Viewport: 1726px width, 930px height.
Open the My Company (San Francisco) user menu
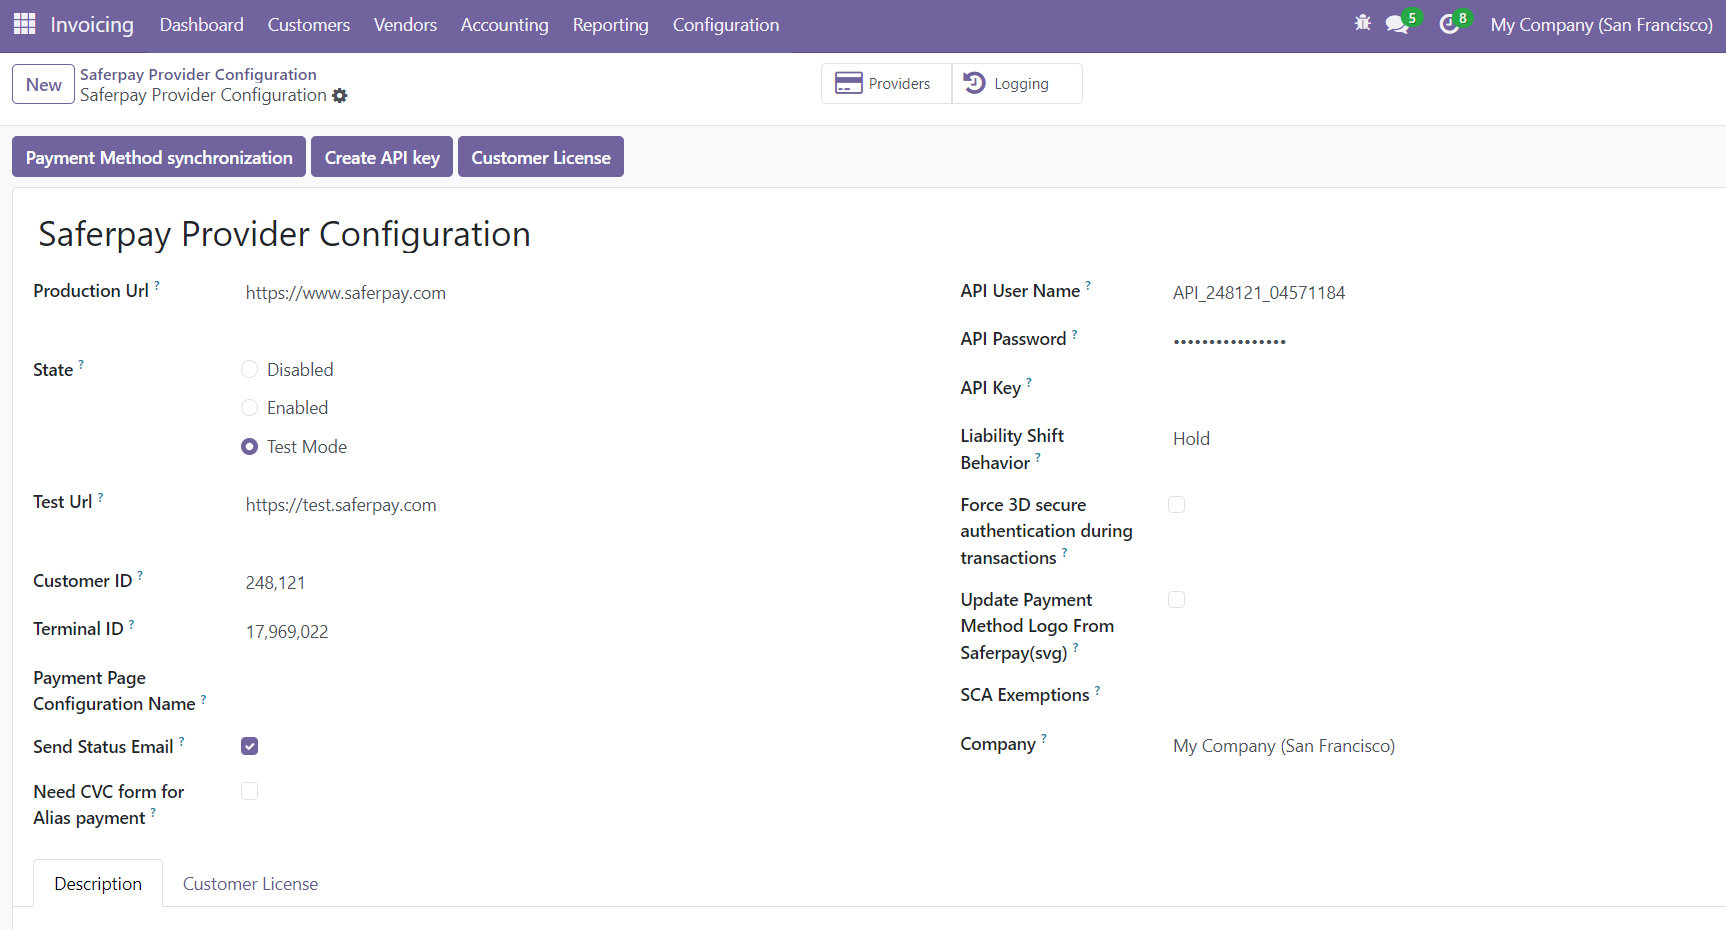[x=1601, y=24]
